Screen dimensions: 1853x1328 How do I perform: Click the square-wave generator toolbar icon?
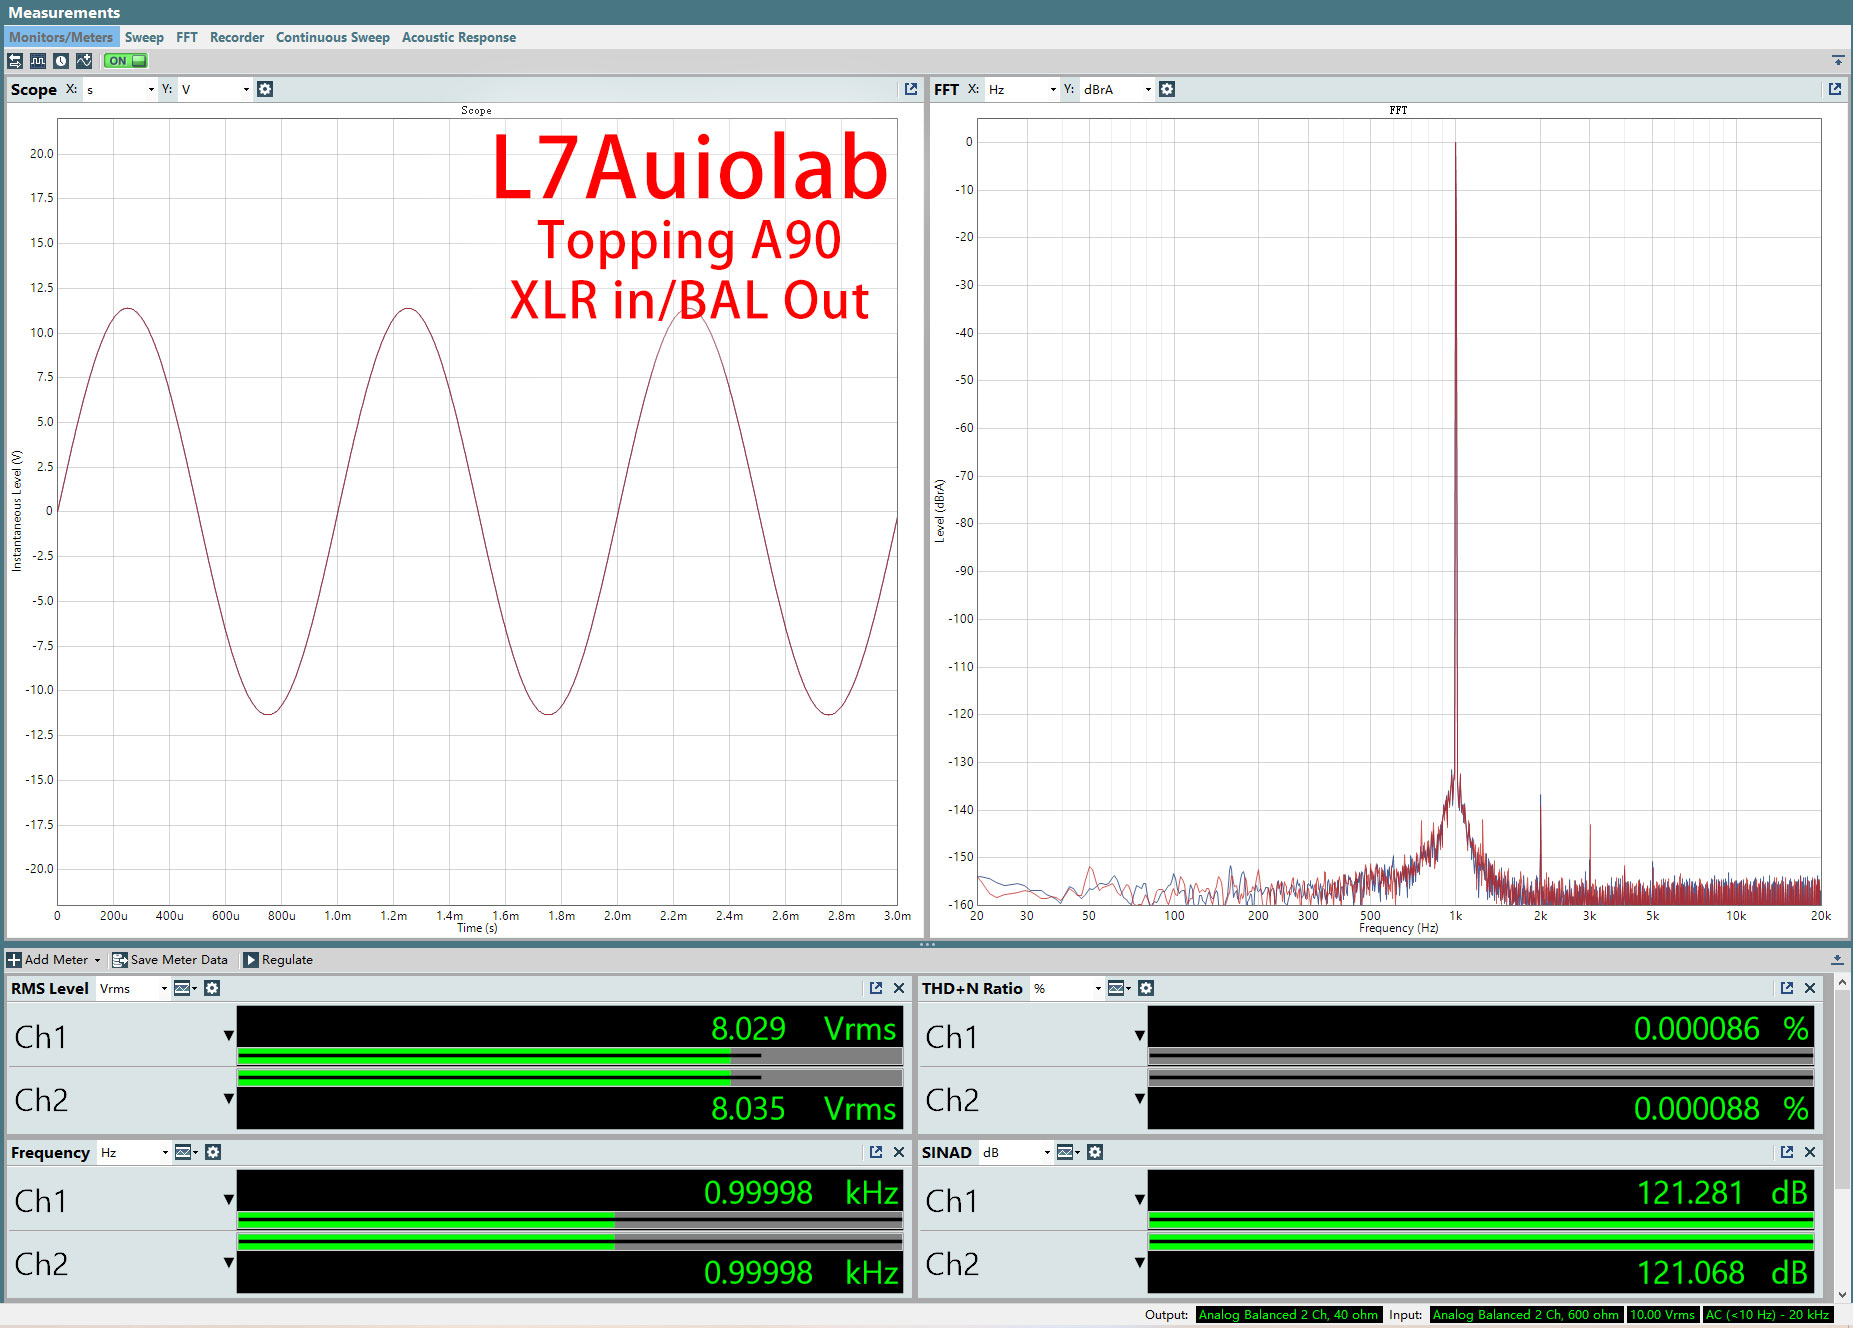click(38, 61)
